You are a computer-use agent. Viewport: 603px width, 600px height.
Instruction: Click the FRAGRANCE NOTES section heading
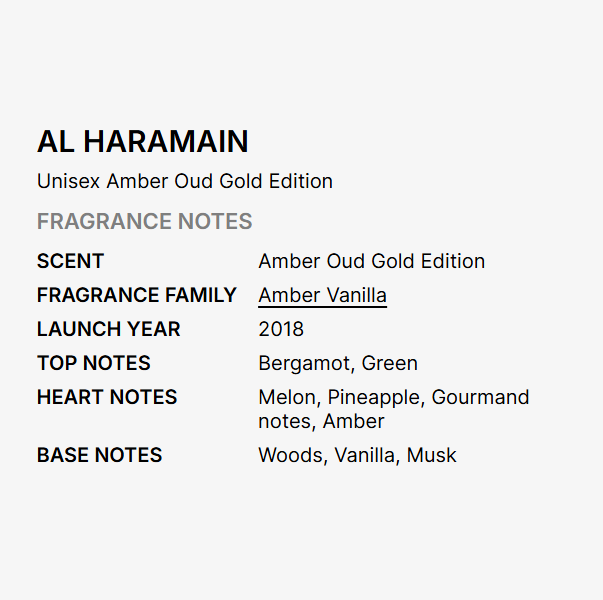point(145,221)
